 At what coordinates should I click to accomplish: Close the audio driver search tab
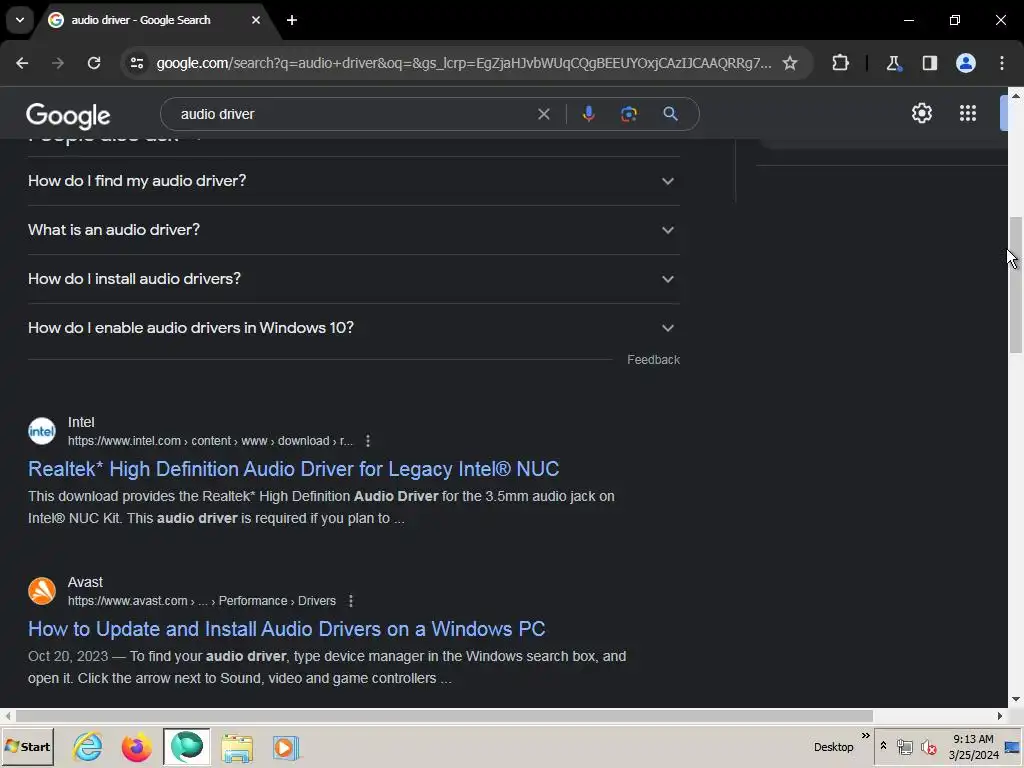click(256, 20)
